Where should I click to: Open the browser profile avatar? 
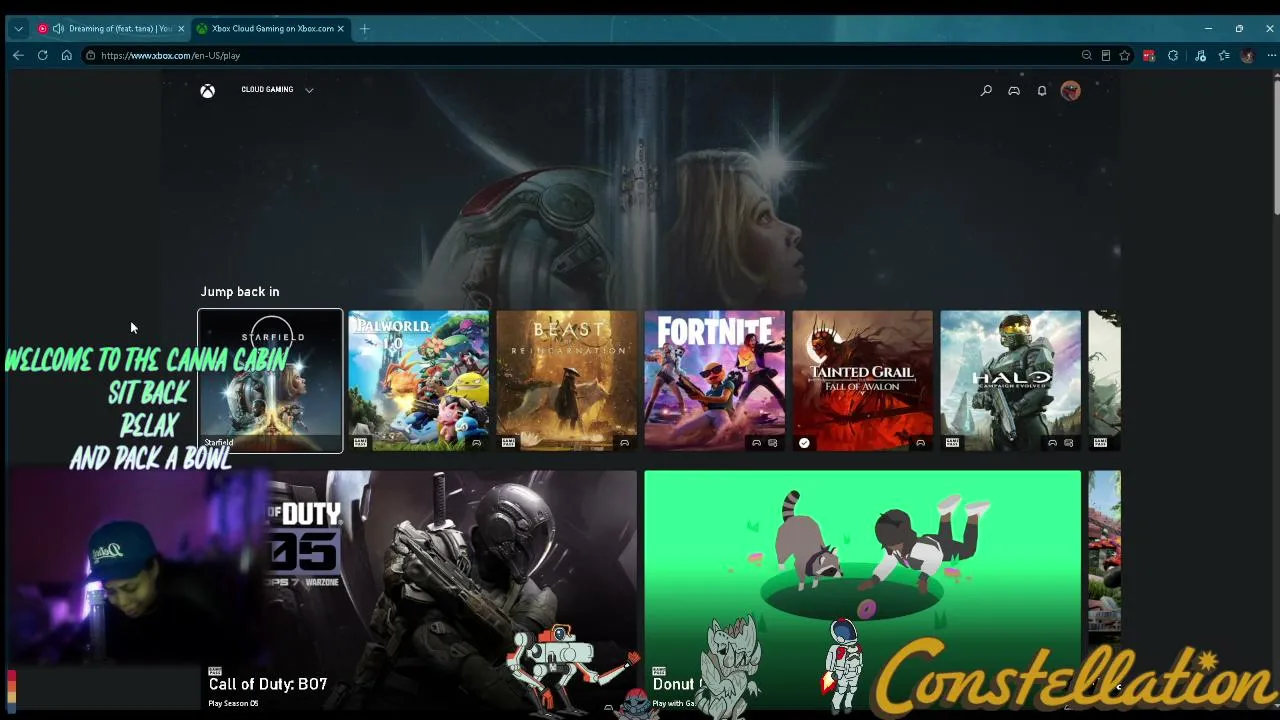click(1247, 56)
